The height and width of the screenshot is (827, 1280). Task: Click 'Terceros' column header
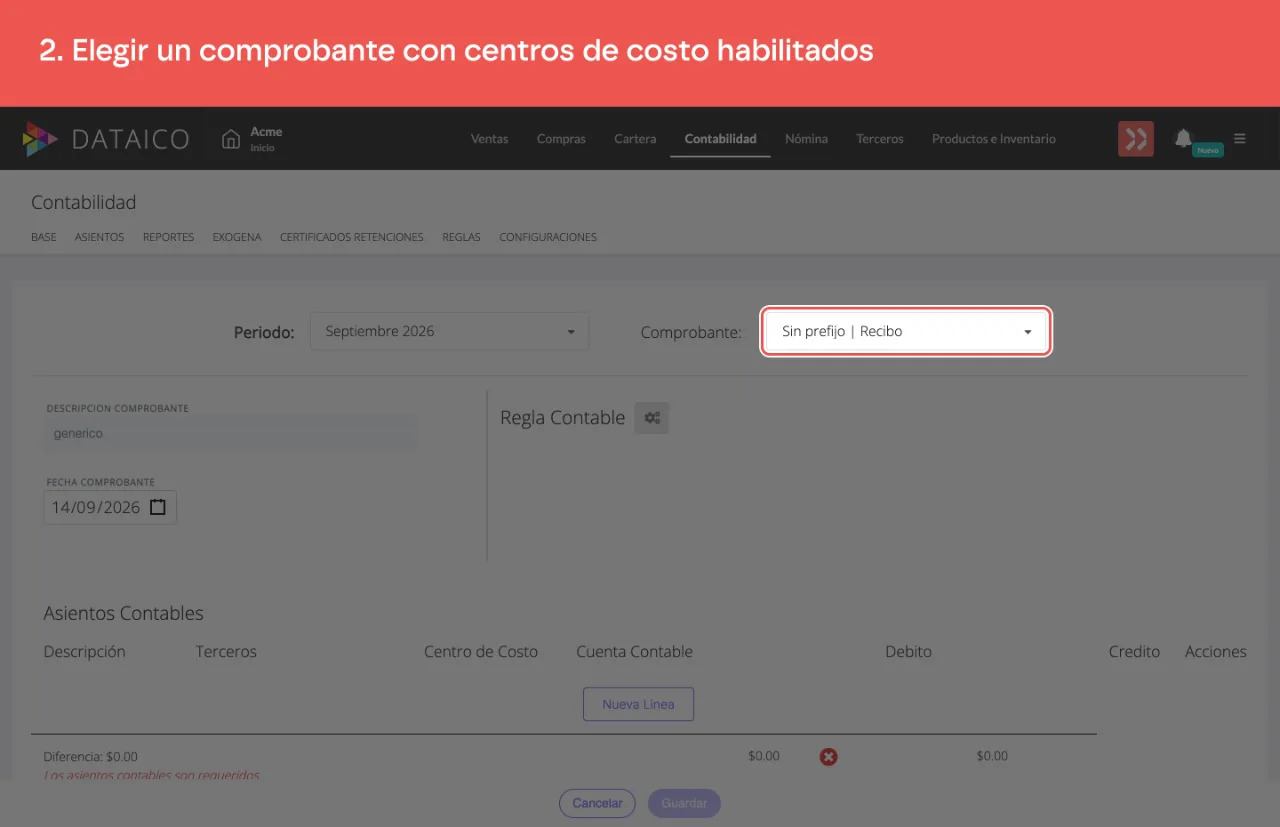(x=226, y=652)
